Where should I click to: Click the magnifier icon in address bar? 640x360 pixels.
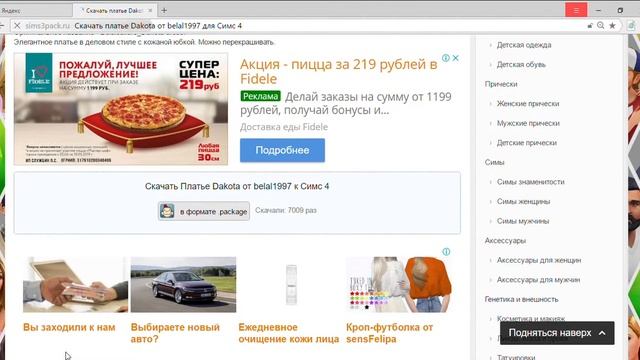600,25
